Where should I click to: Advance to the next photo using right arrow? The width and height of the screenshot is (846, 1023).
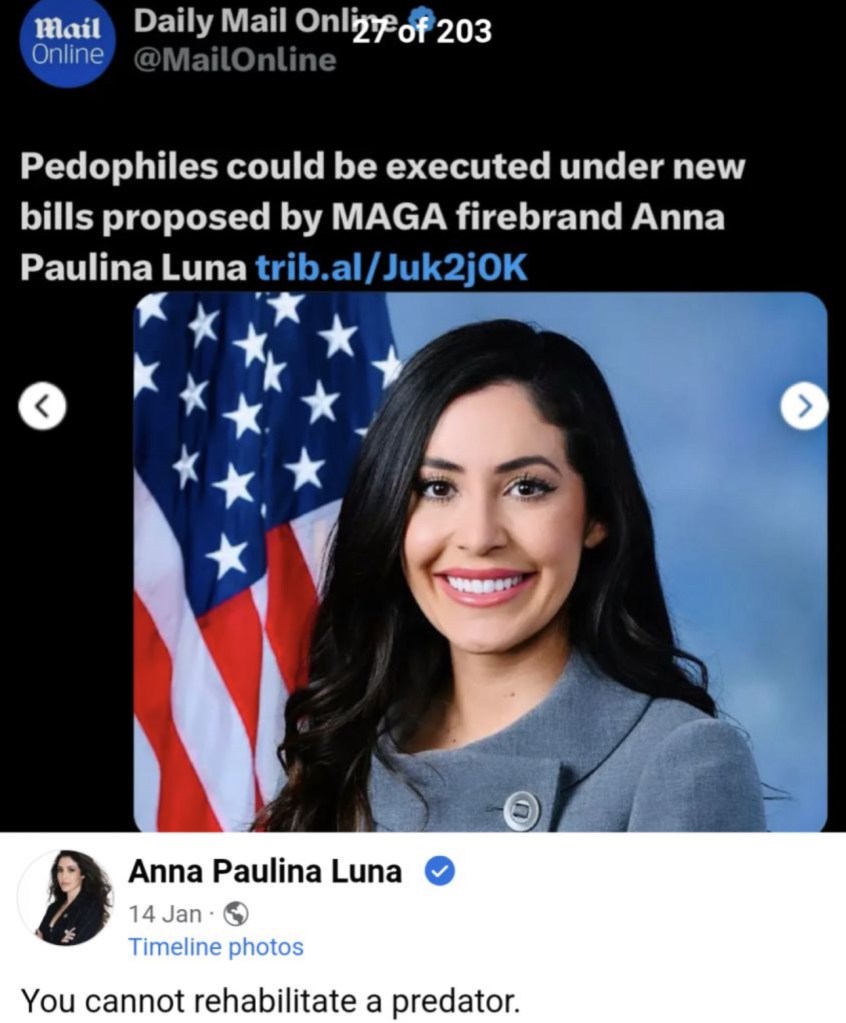[804, 406]
